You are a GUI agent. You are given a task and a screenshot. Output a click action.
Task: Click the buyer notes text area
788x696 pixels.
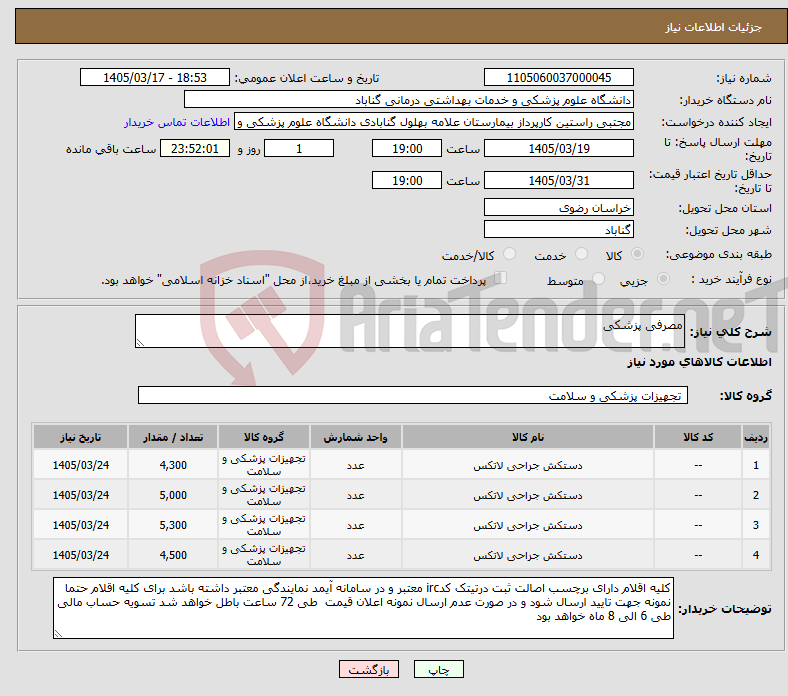363,608
